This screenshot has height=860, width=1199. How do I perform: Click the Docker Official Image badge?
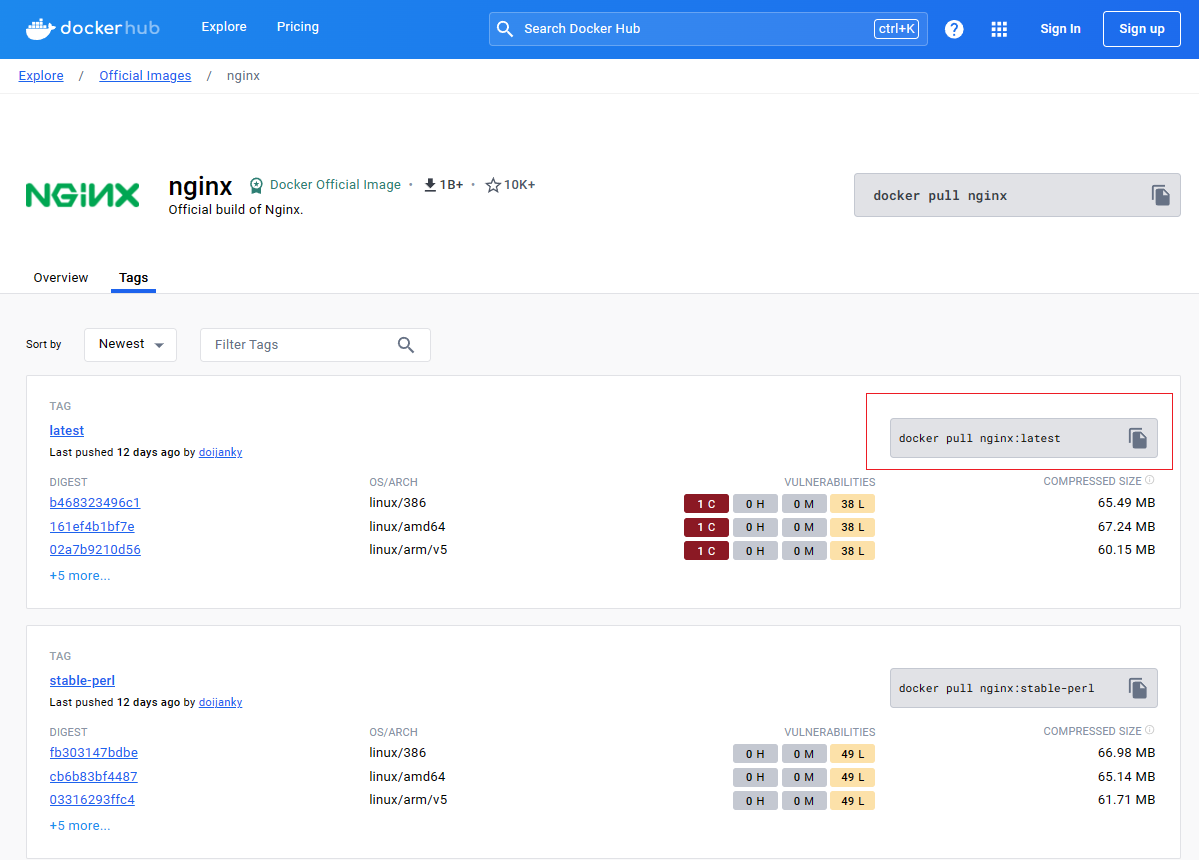325,184
